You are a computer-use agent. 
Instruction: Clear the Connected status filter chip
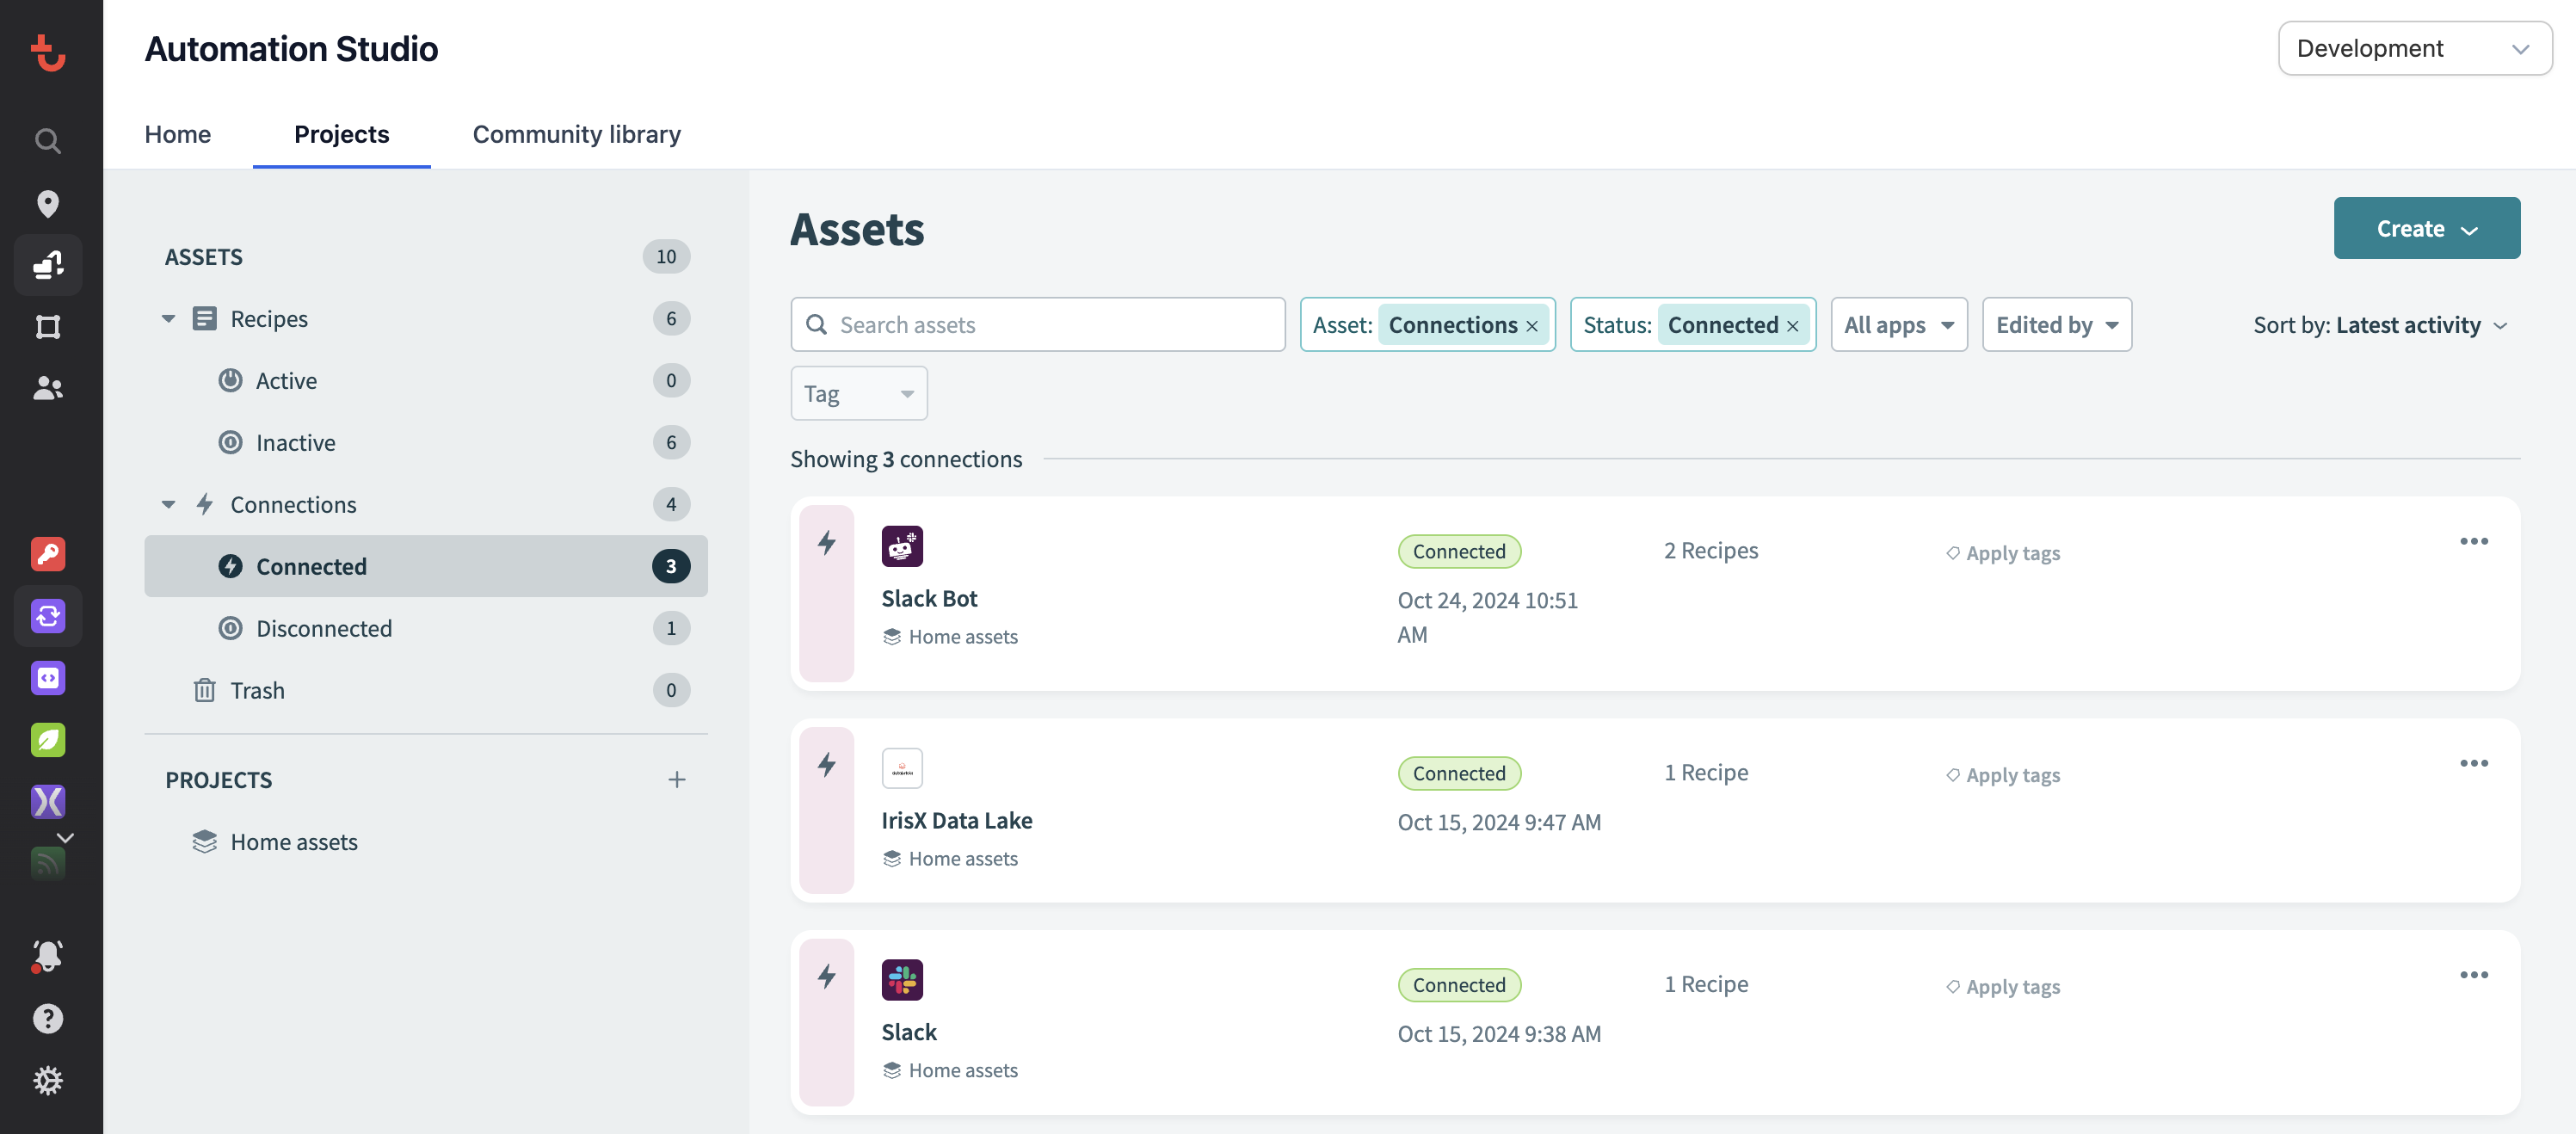coord(1791,325)
